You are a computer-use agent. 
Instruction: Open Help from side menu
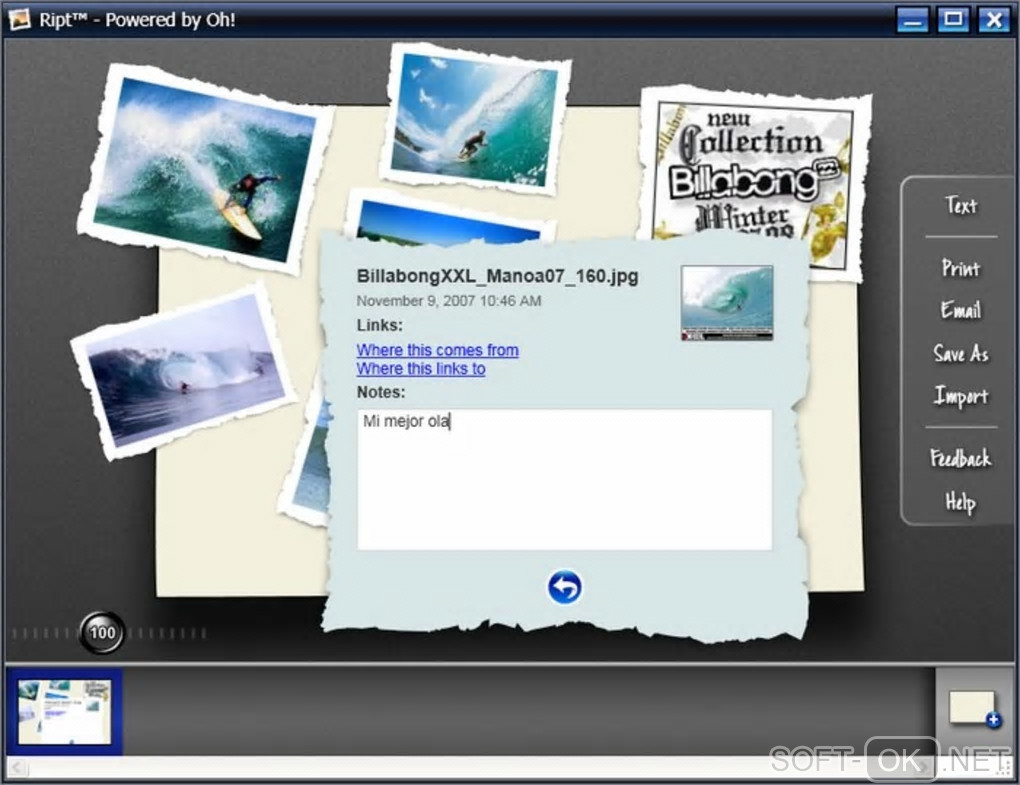point(960,502)
